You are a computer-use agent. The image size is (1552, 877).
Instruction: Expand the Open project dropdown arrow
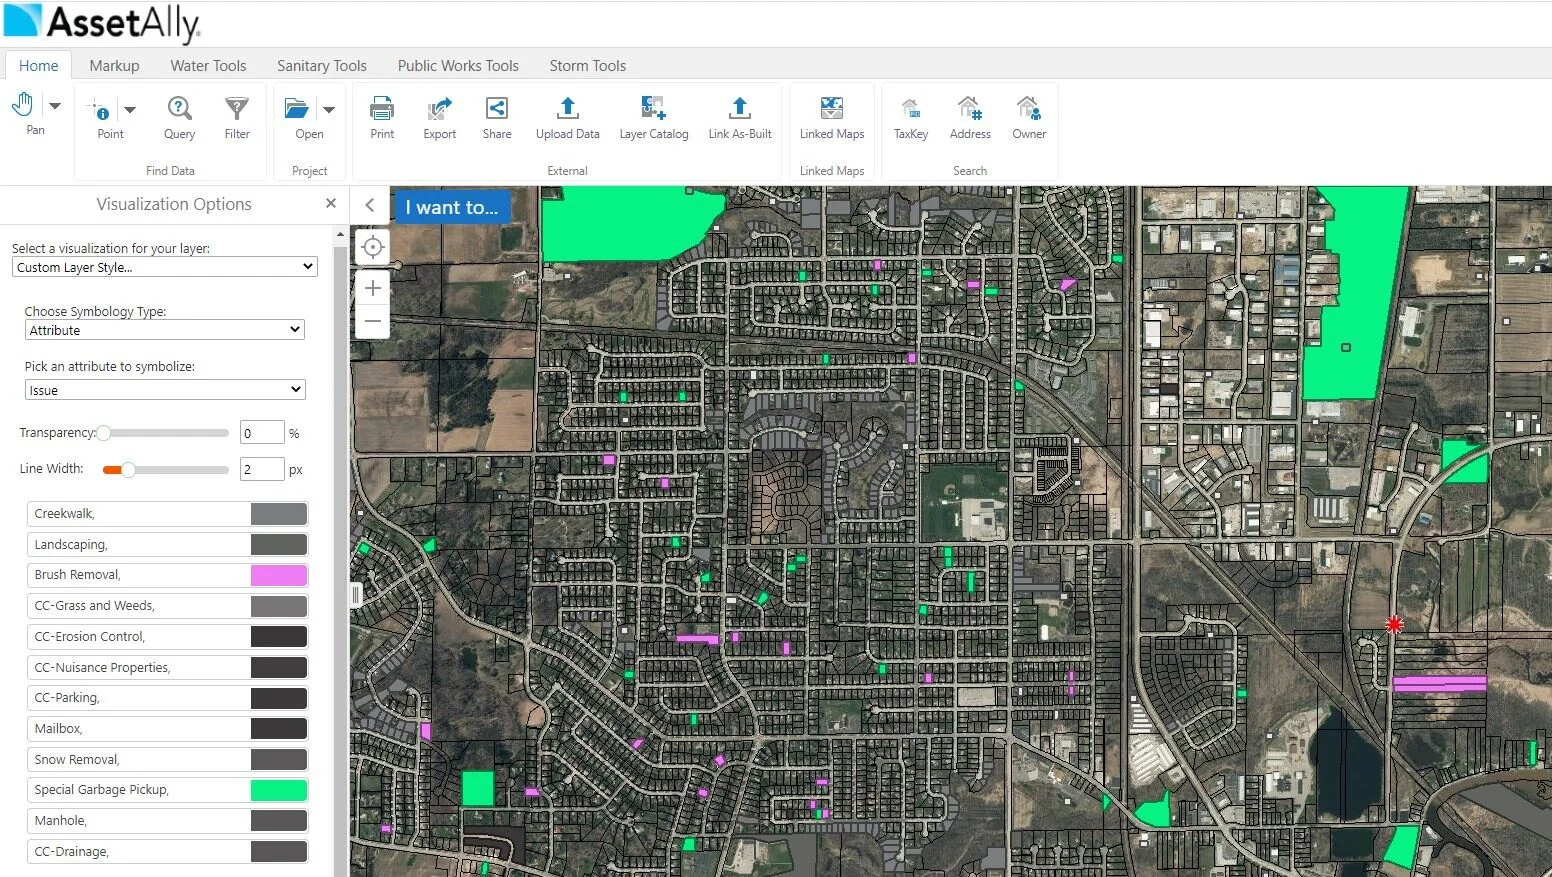pyautogui.click(x=329, y=109)
